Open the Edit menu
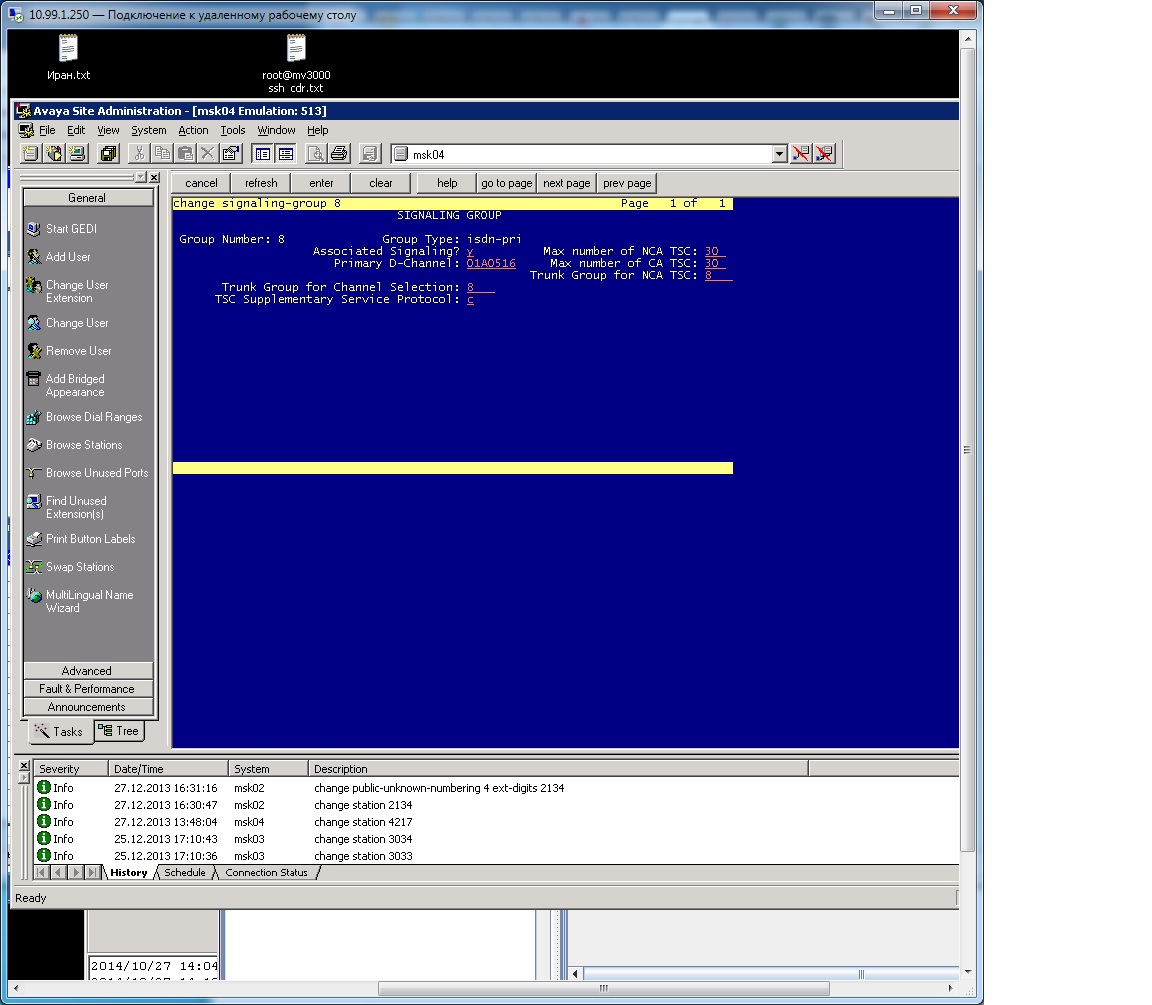 coord(76,130)
